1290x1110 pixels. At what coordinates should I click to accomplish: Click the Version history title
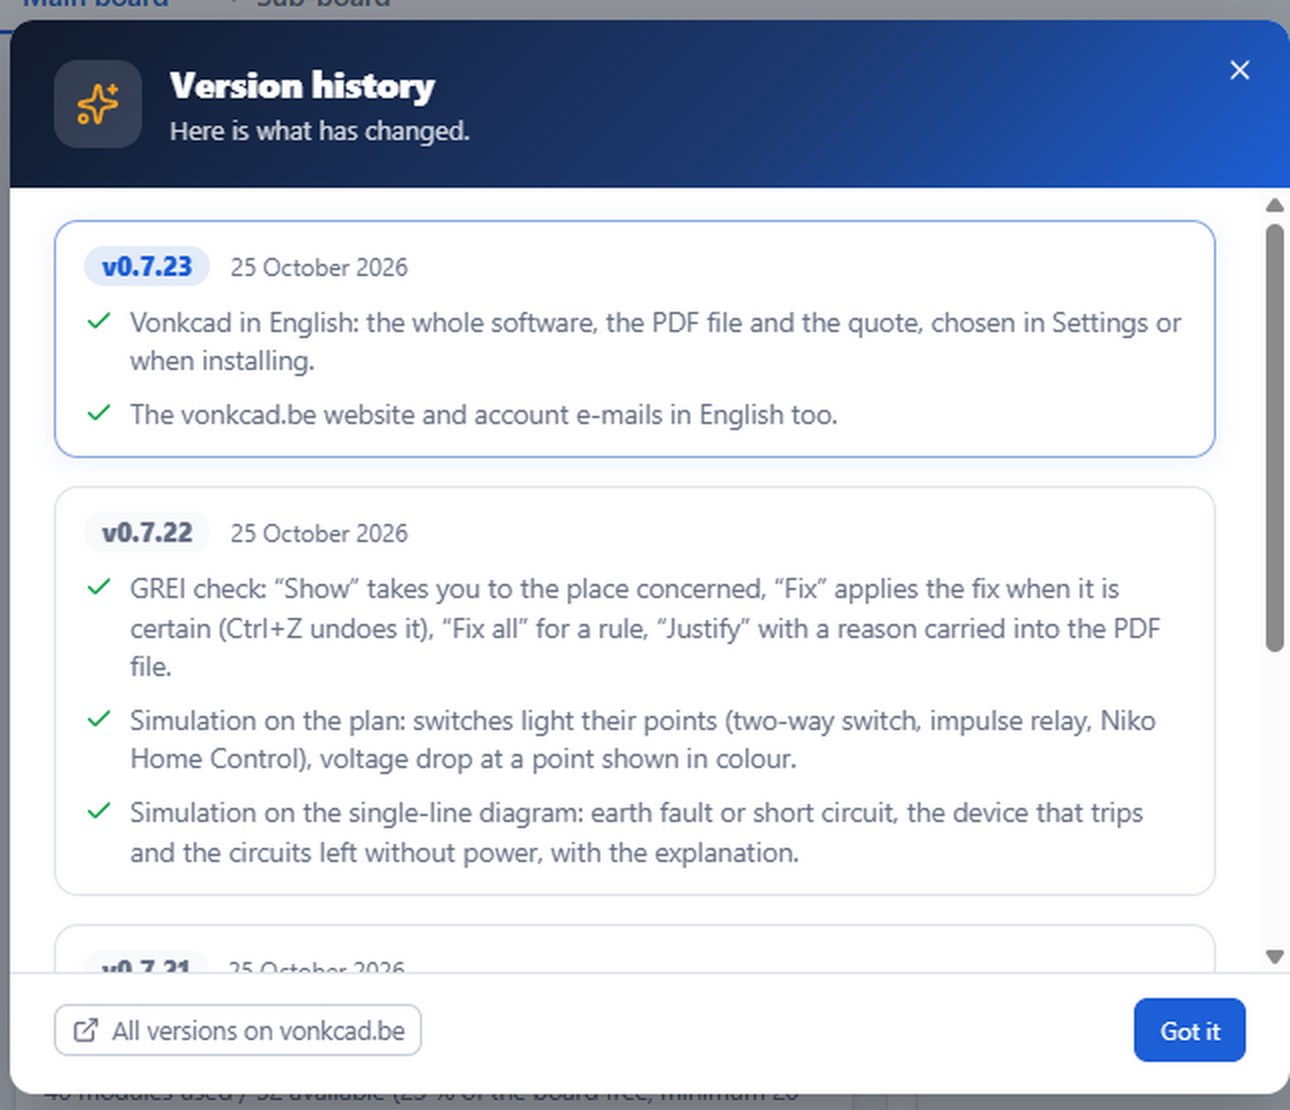coord(302,86)
